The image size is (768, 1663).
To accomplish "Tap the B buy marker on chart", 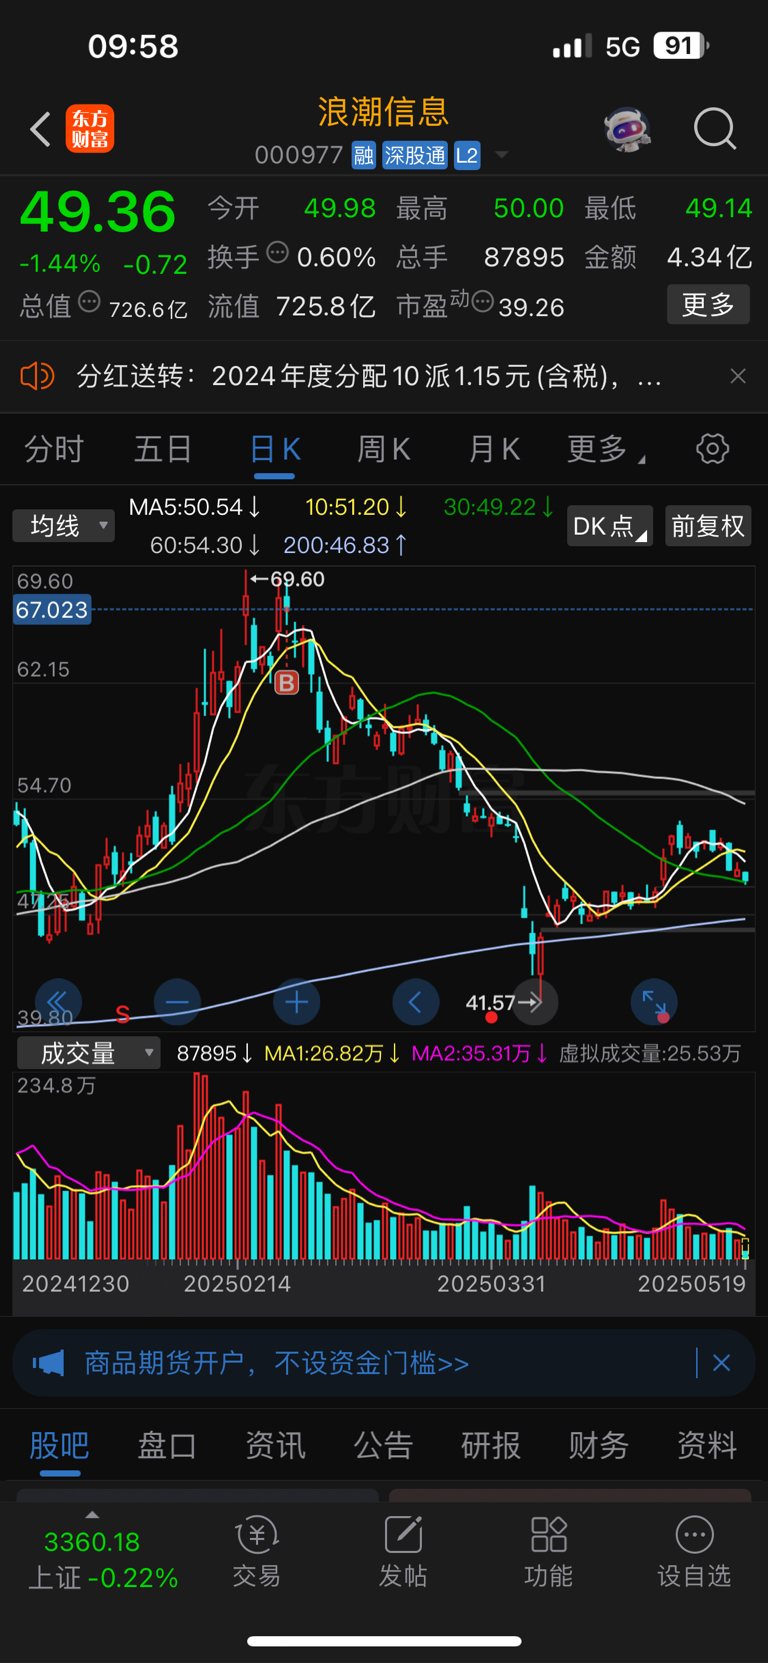I will 287,683.
